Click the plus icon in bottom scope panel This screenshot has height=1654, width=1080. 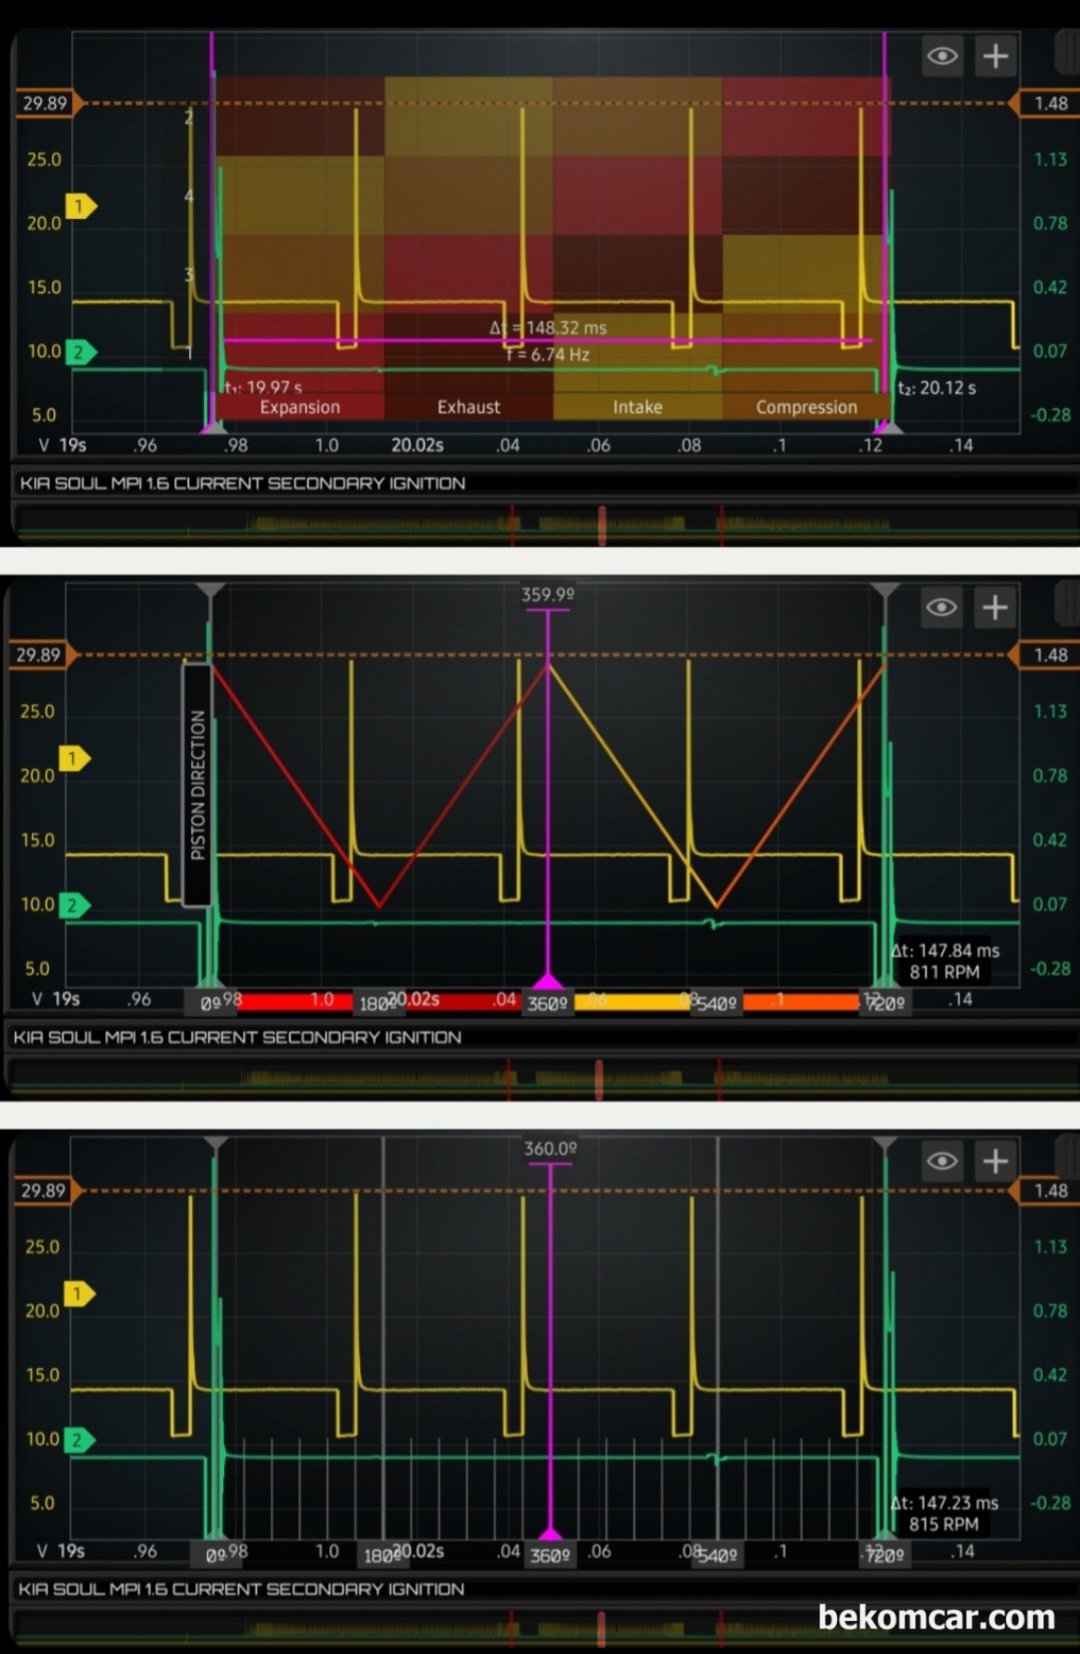(x=995, y=1161)
